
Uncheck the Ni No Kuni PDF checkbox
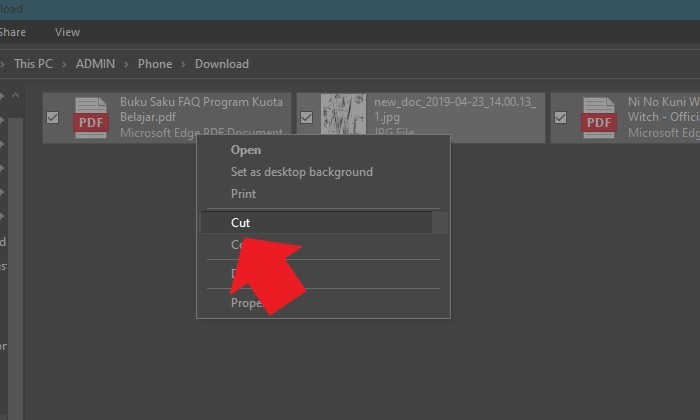click(561, 118)
